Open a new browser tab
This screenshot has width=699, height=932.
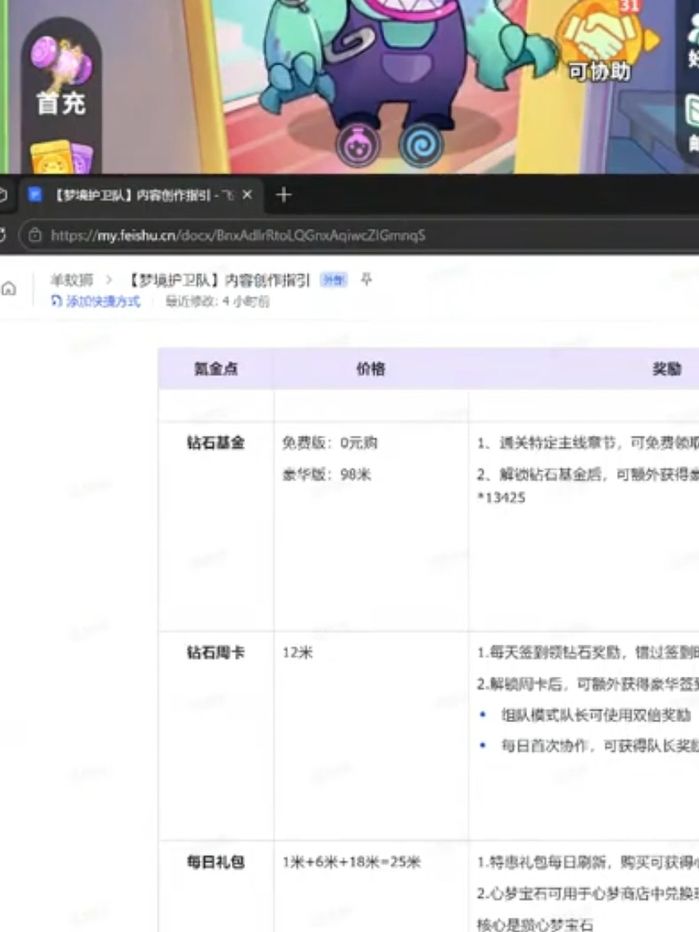click(x=283, y=195)
